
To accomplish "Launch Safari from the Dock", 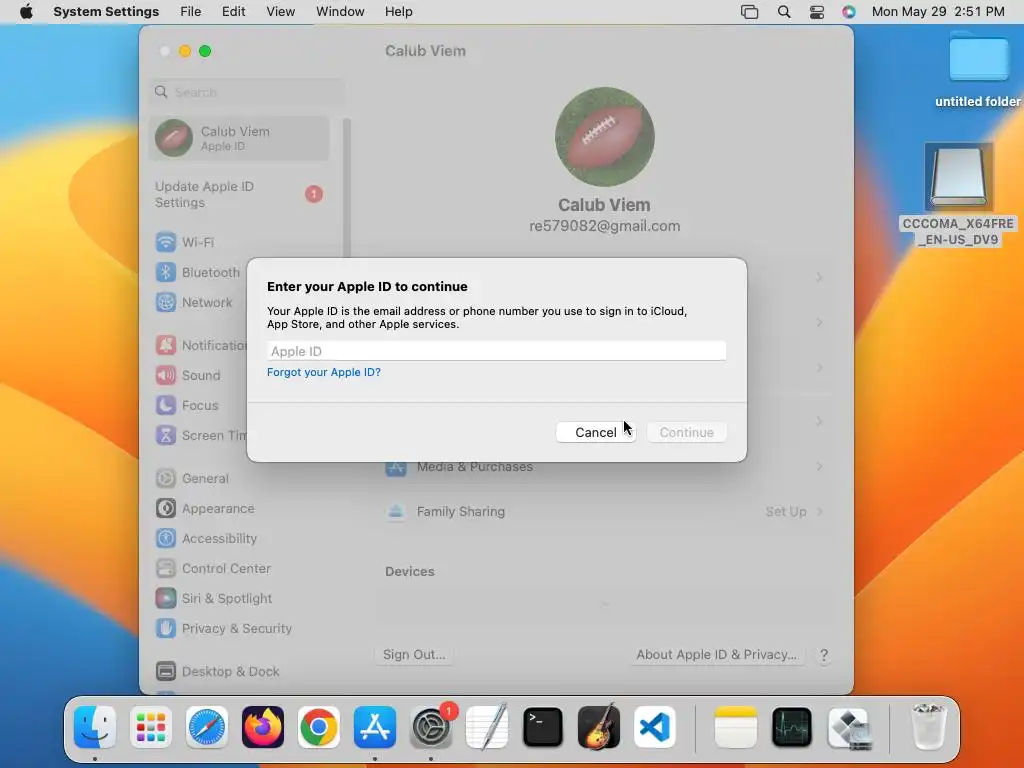I will point(207,727).
